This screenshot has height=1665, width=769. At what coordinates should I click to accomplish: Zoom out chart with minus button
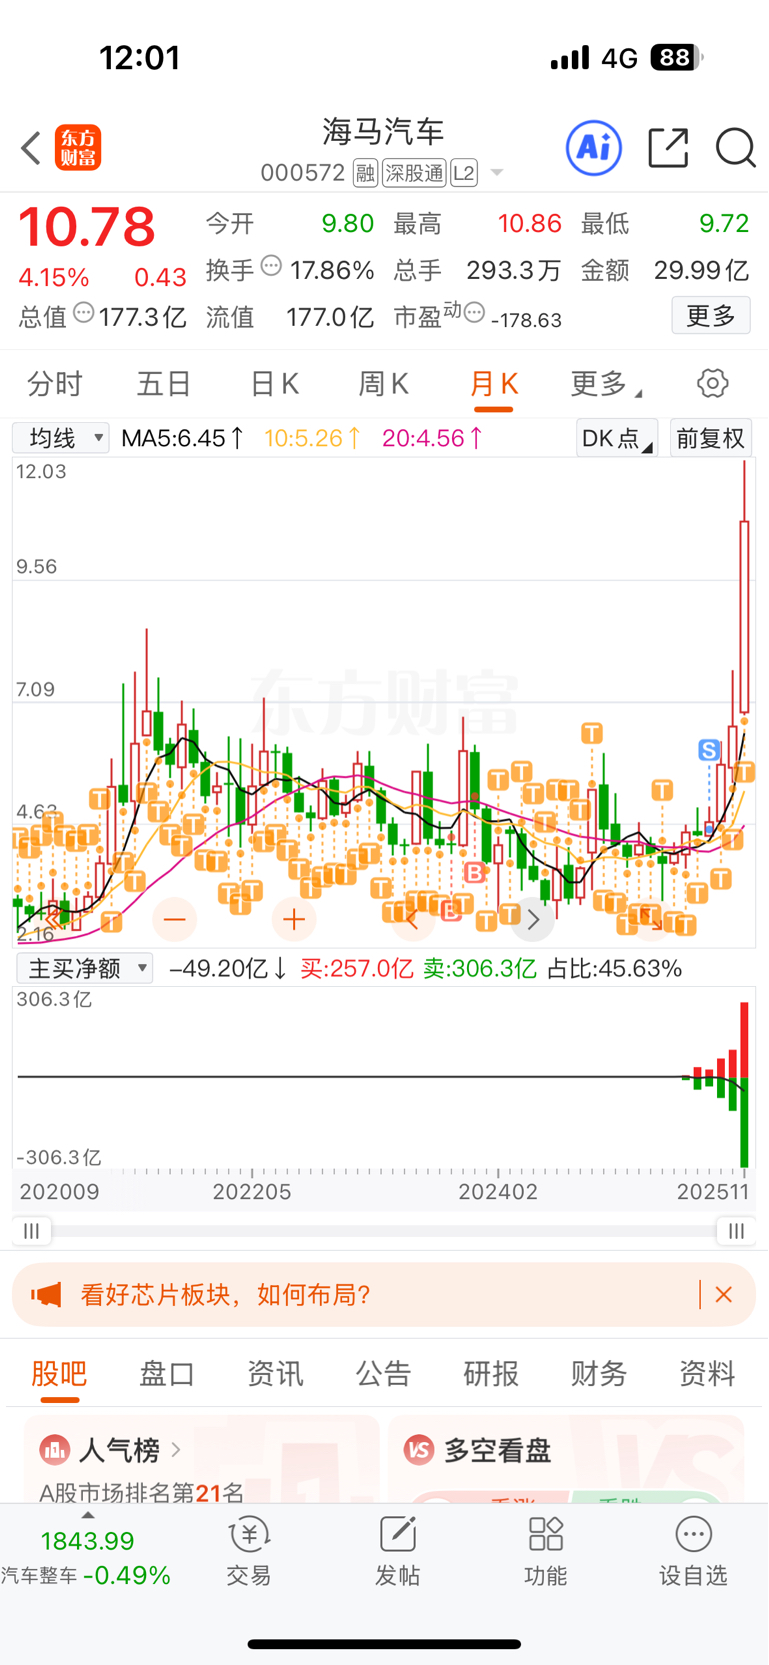[175, 919]
